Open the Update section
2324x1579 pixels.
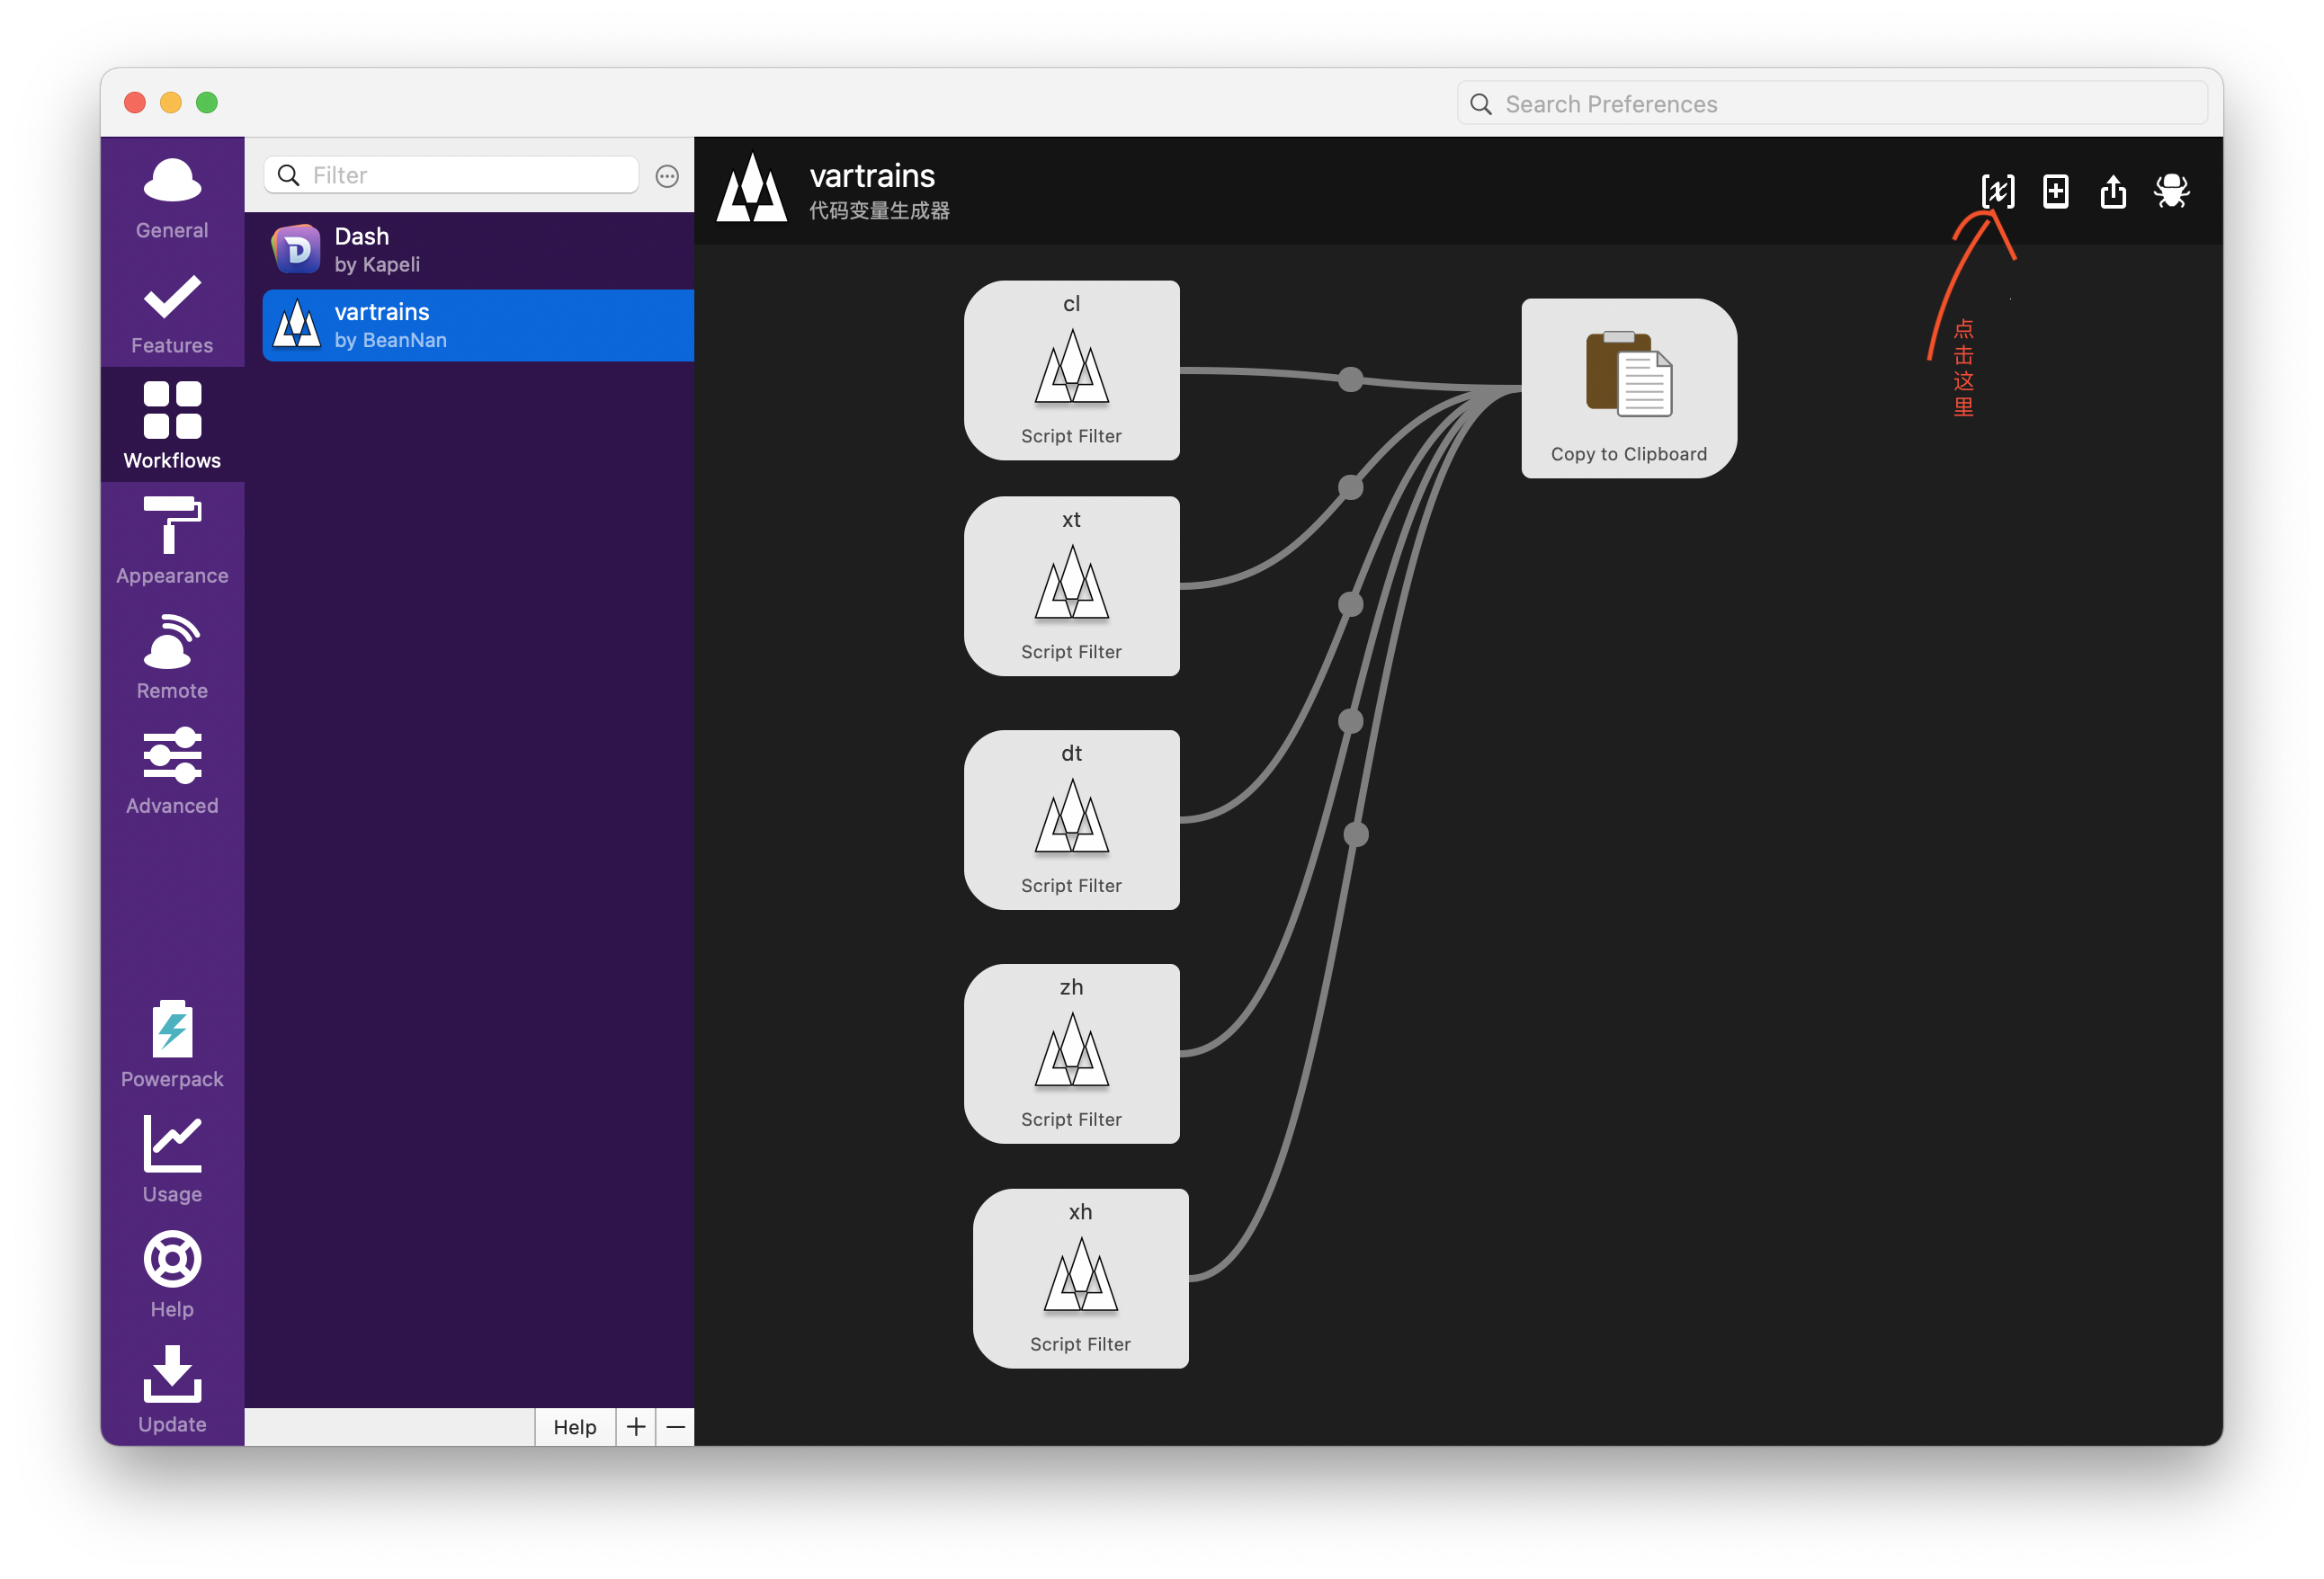[172, 1388]
